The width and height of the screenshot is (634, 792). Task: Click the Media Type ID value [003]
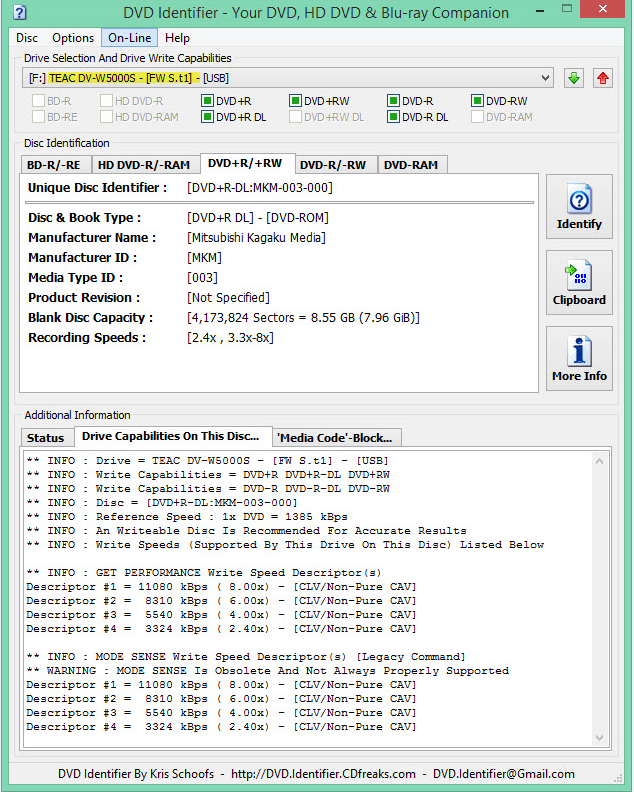(203, 278)
